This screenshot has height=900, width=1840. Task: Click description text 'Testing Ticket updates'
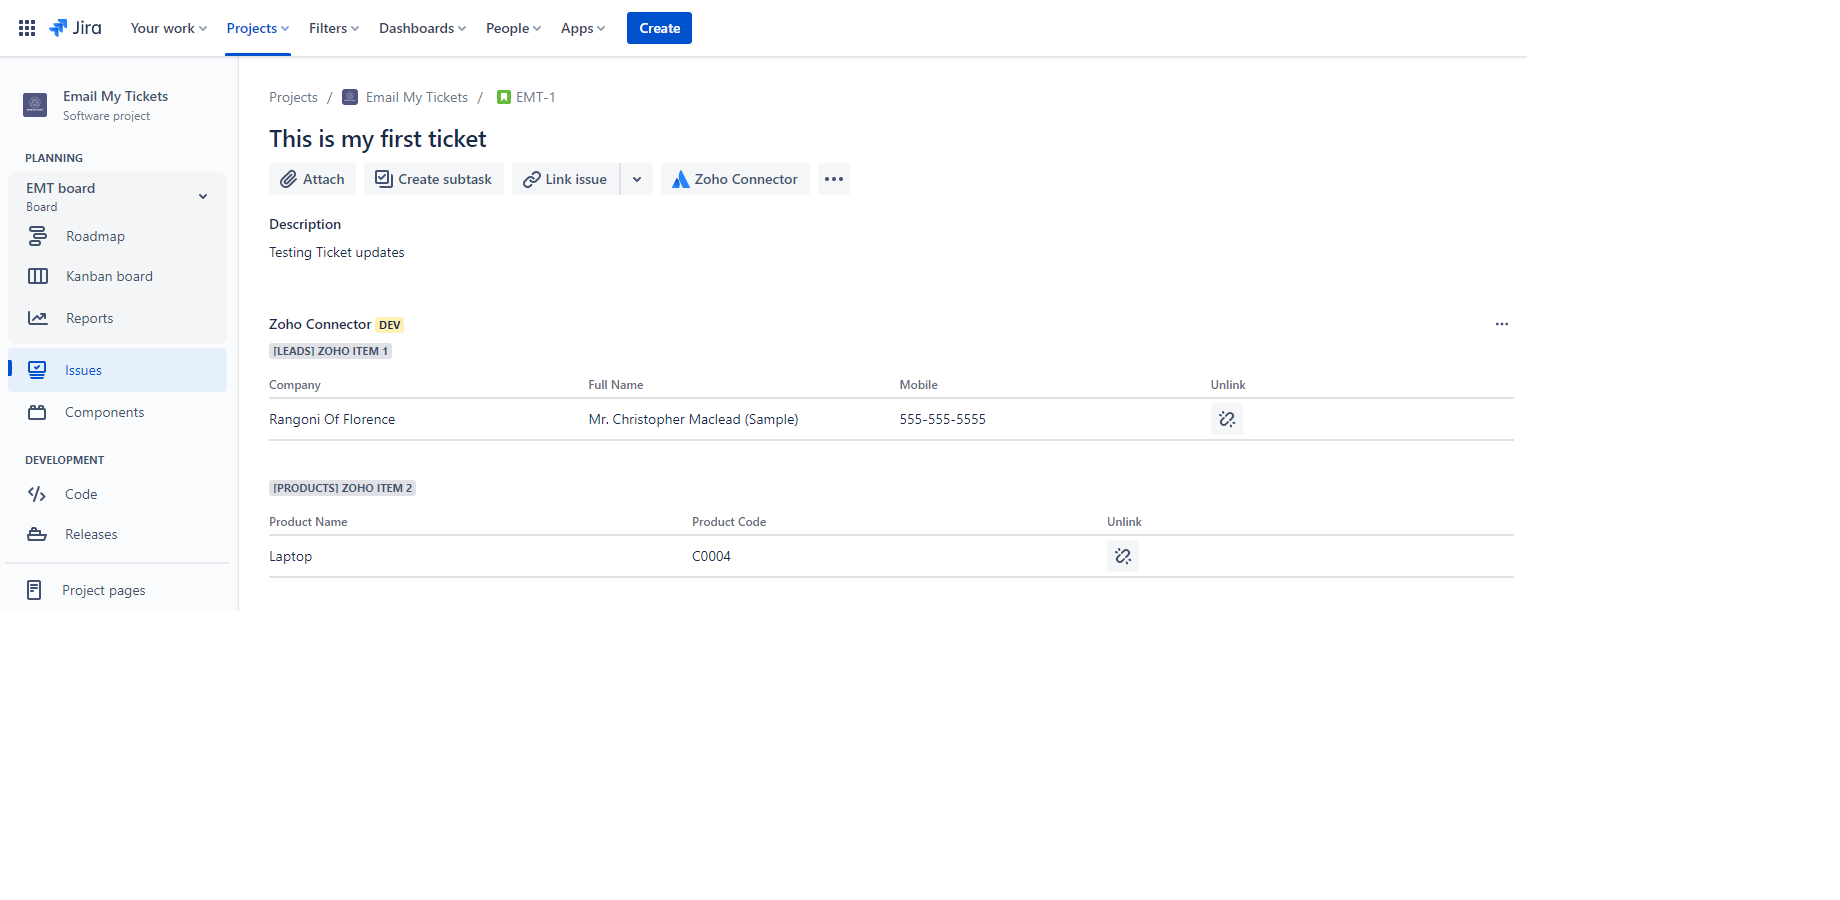click(337, 252)
